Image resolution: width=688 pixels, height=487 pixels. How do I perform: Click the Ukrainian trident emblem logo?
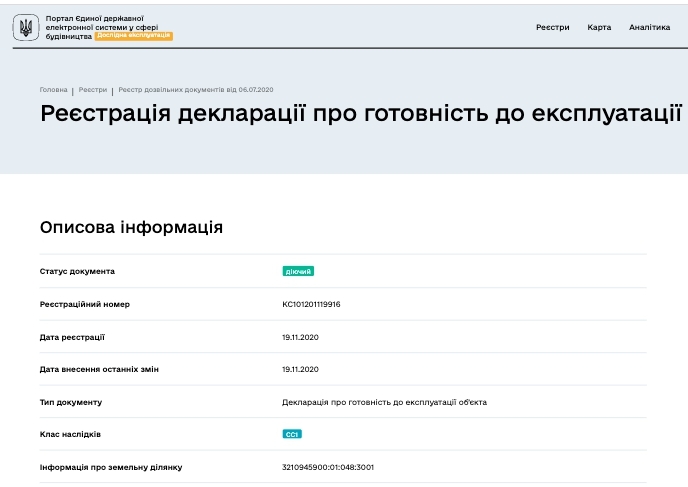(x=26, y=27)
